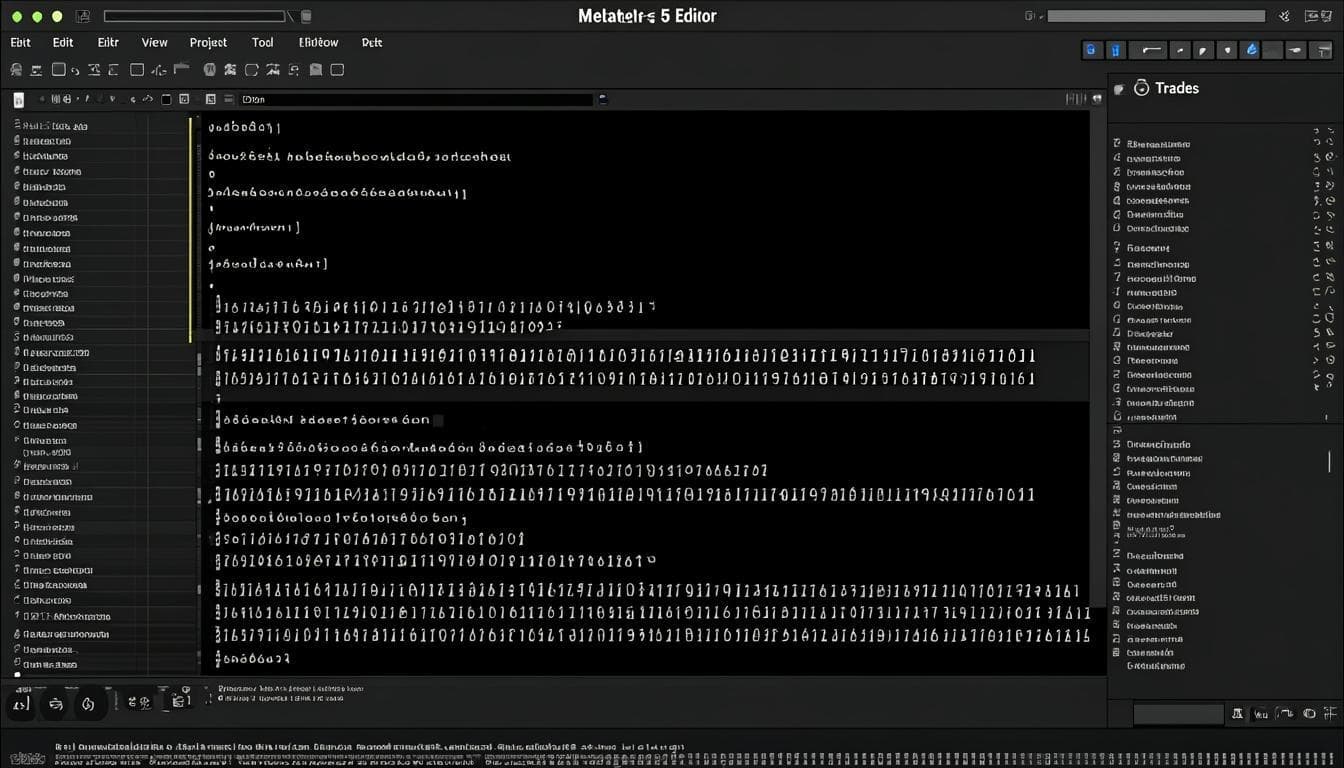Toggle the blue grid icon in the top-right toolbar
The height and width of the screenshot is (768, 1344).
(1092, 49)
